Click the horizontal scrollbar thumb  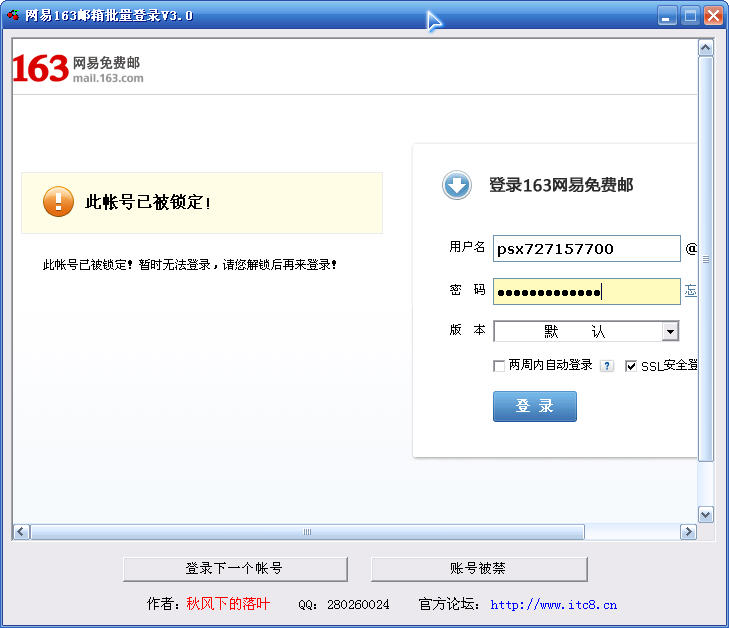coord(307,531)
